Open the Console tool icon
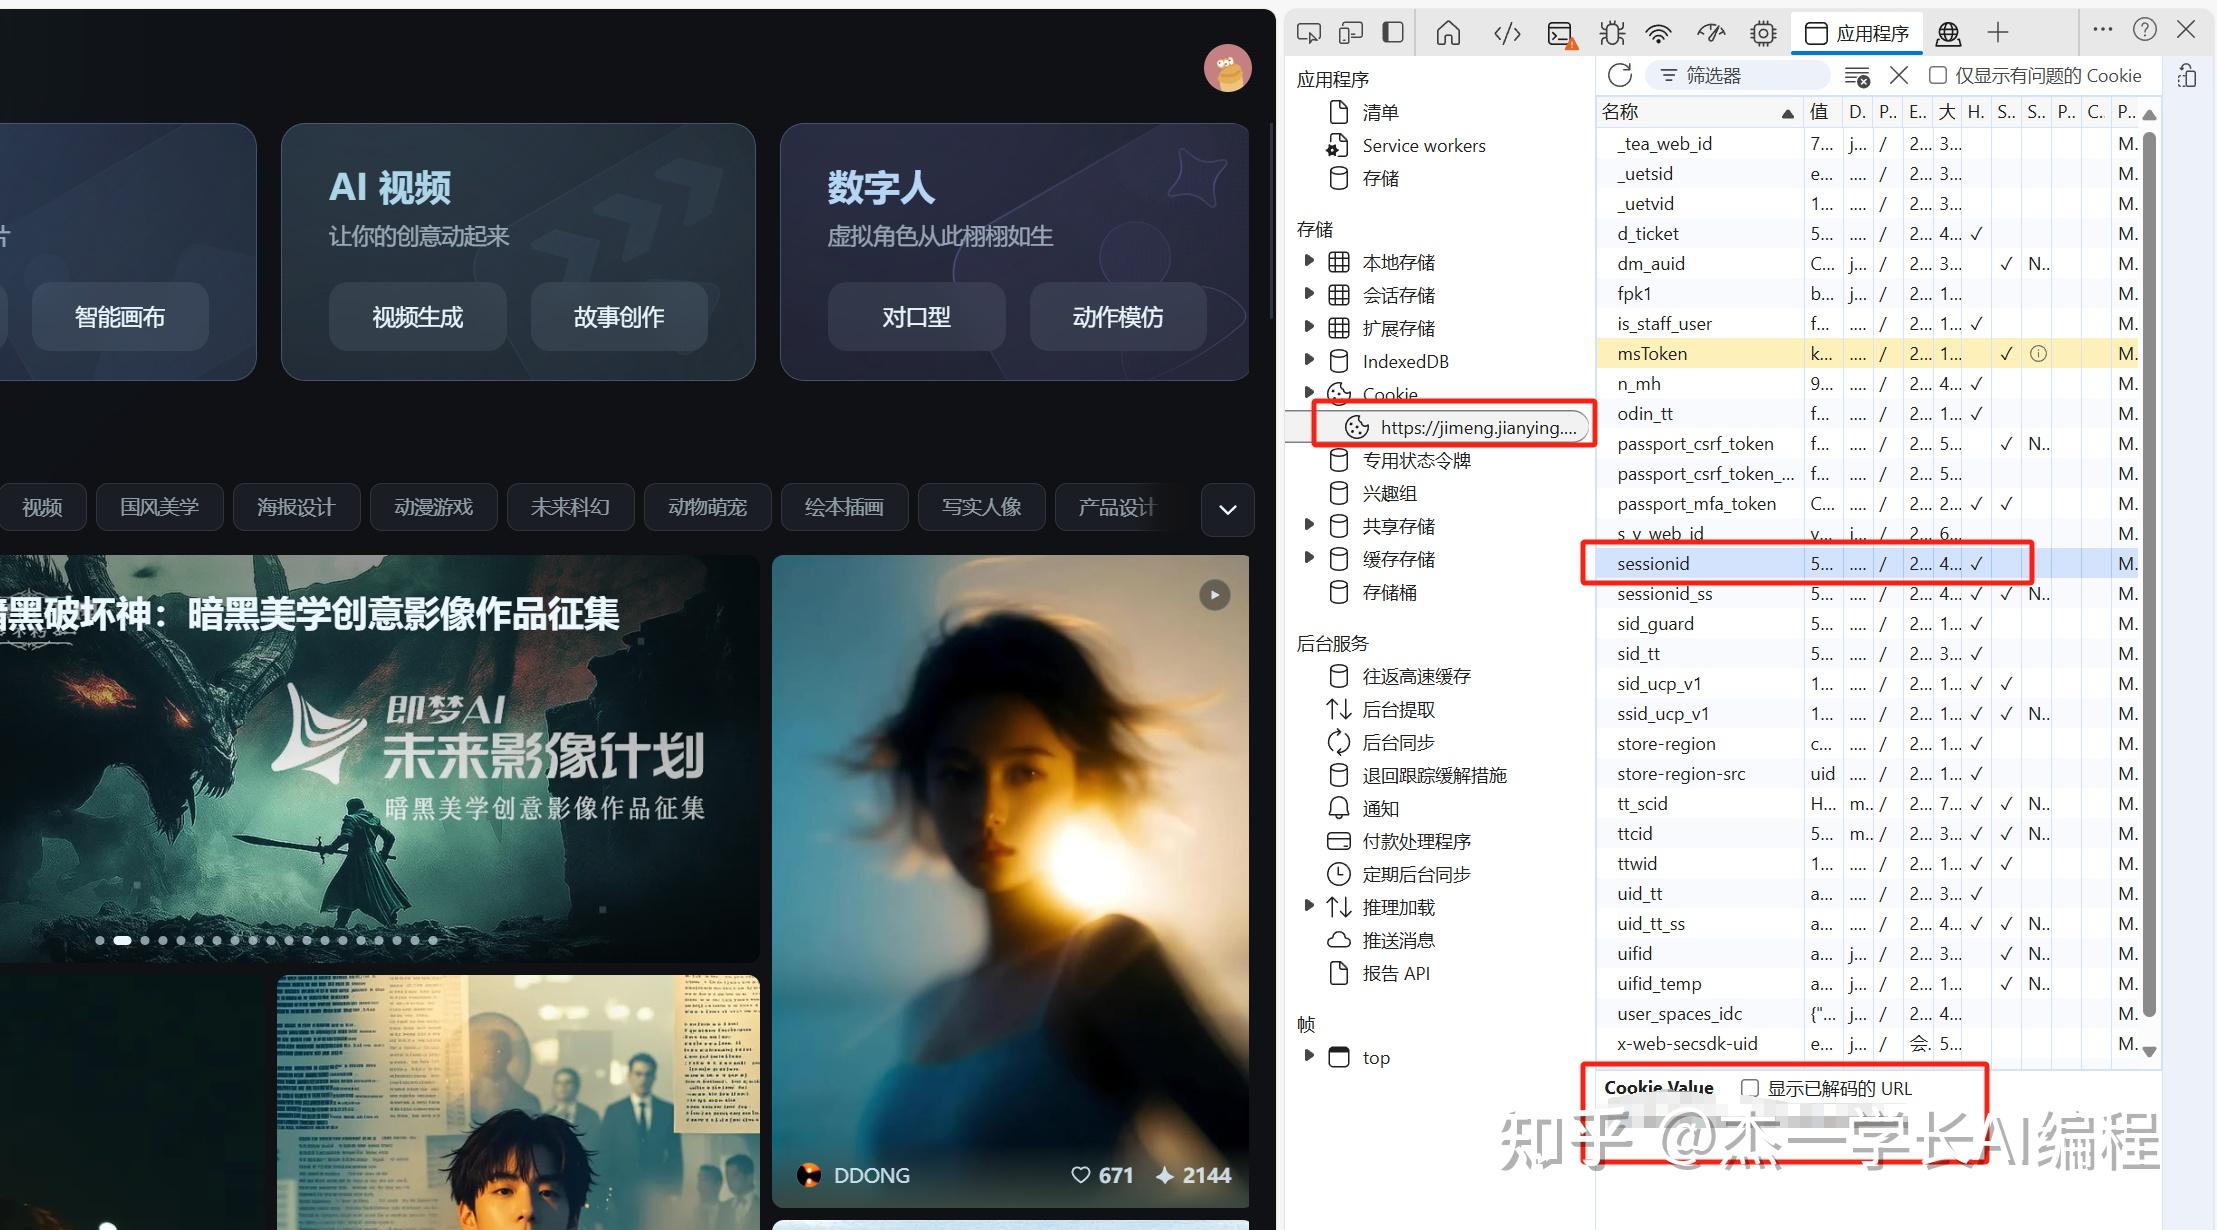Viewport: 2217px width, 1230px height. 1561,34
